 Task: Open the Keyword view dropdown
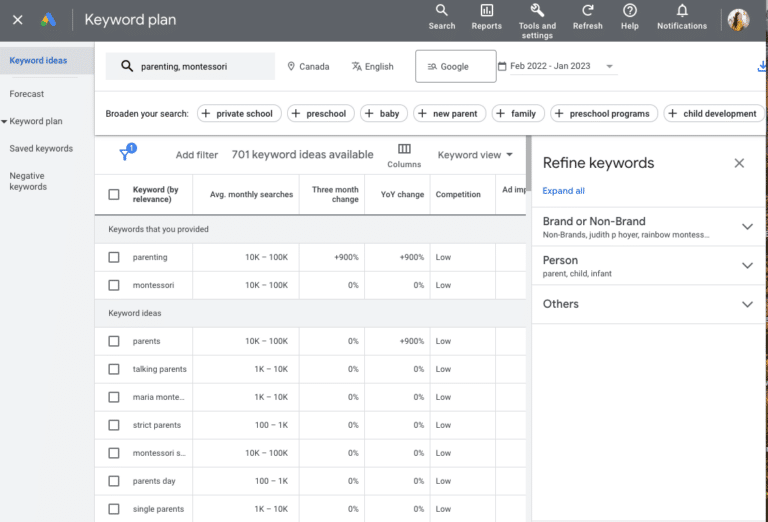tap(475, 155)
